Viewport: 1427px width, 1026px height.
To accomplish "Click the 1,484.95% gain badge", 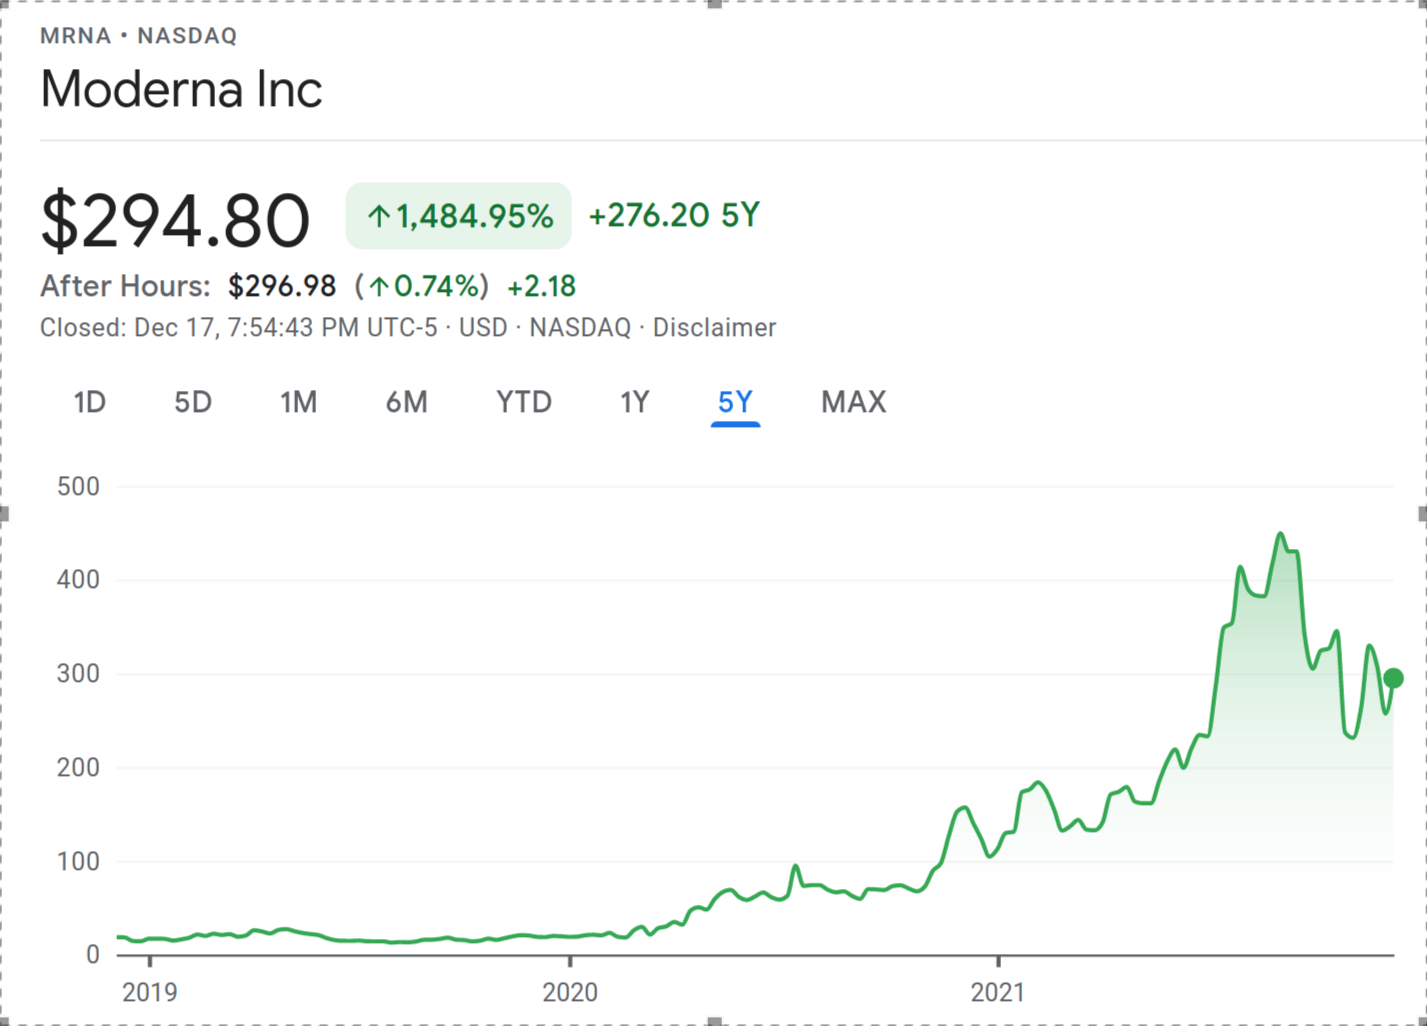I will pyautogui.click(x=459, y=216).
